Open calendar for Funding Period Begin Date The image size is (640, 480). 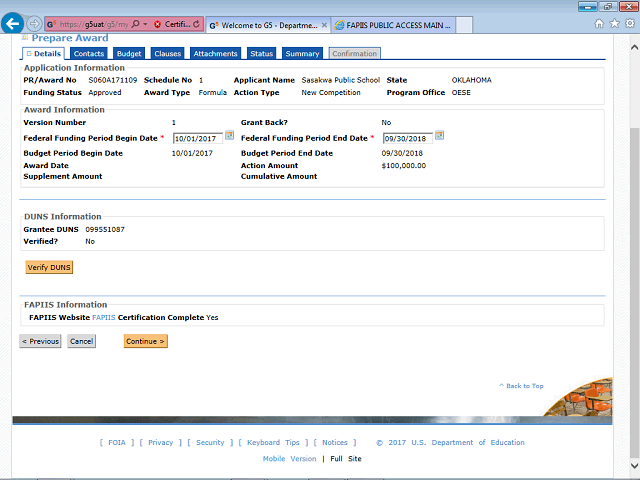[x=229, y=136]
